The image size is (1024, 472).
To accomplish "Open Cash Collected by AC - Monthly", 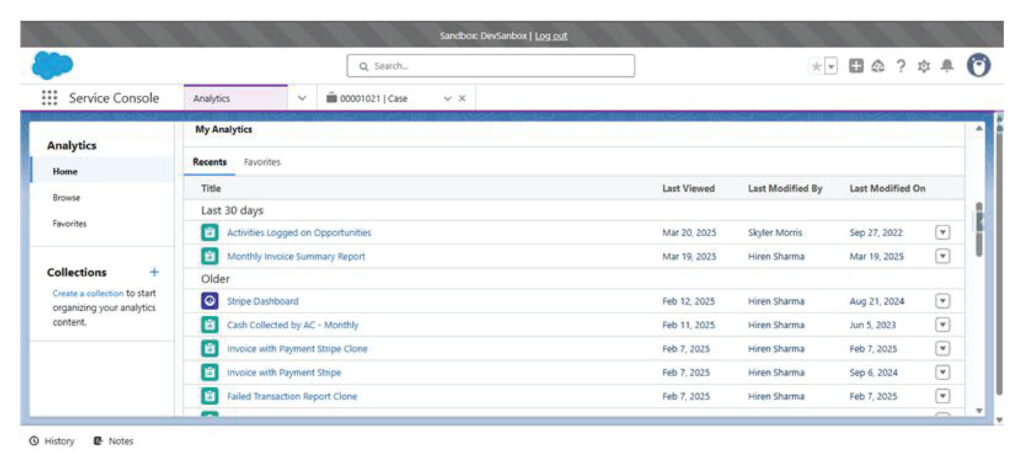I will (x=293, y=325).
